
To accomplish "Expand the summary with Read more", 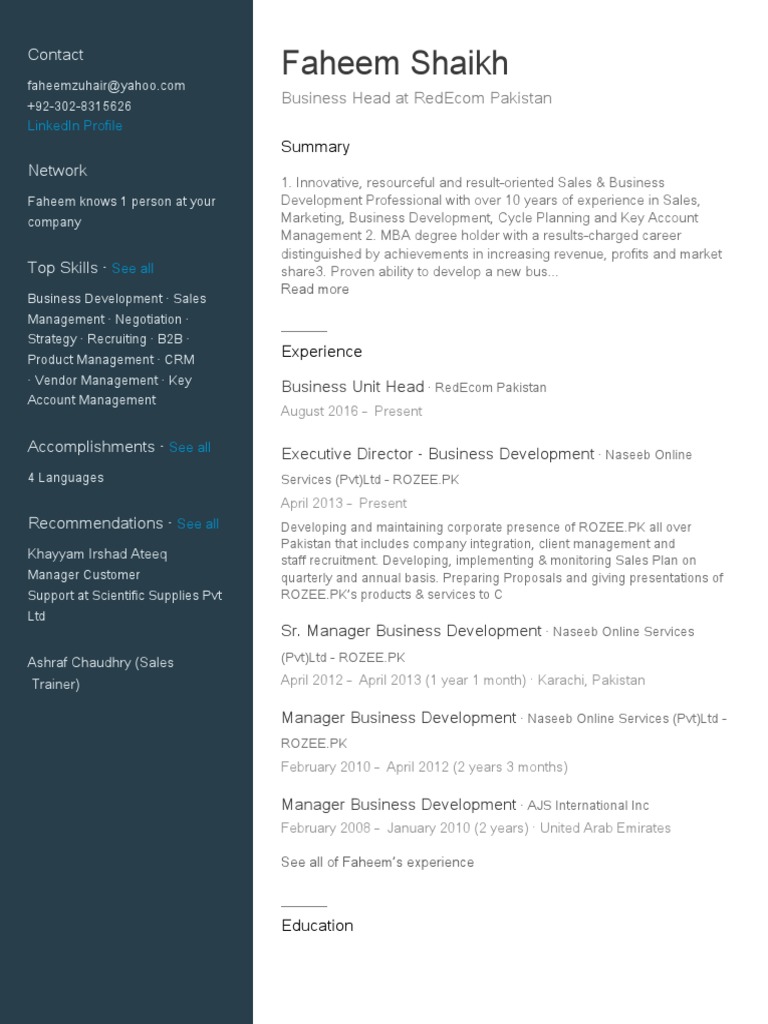I will click(x=315, y=290).
